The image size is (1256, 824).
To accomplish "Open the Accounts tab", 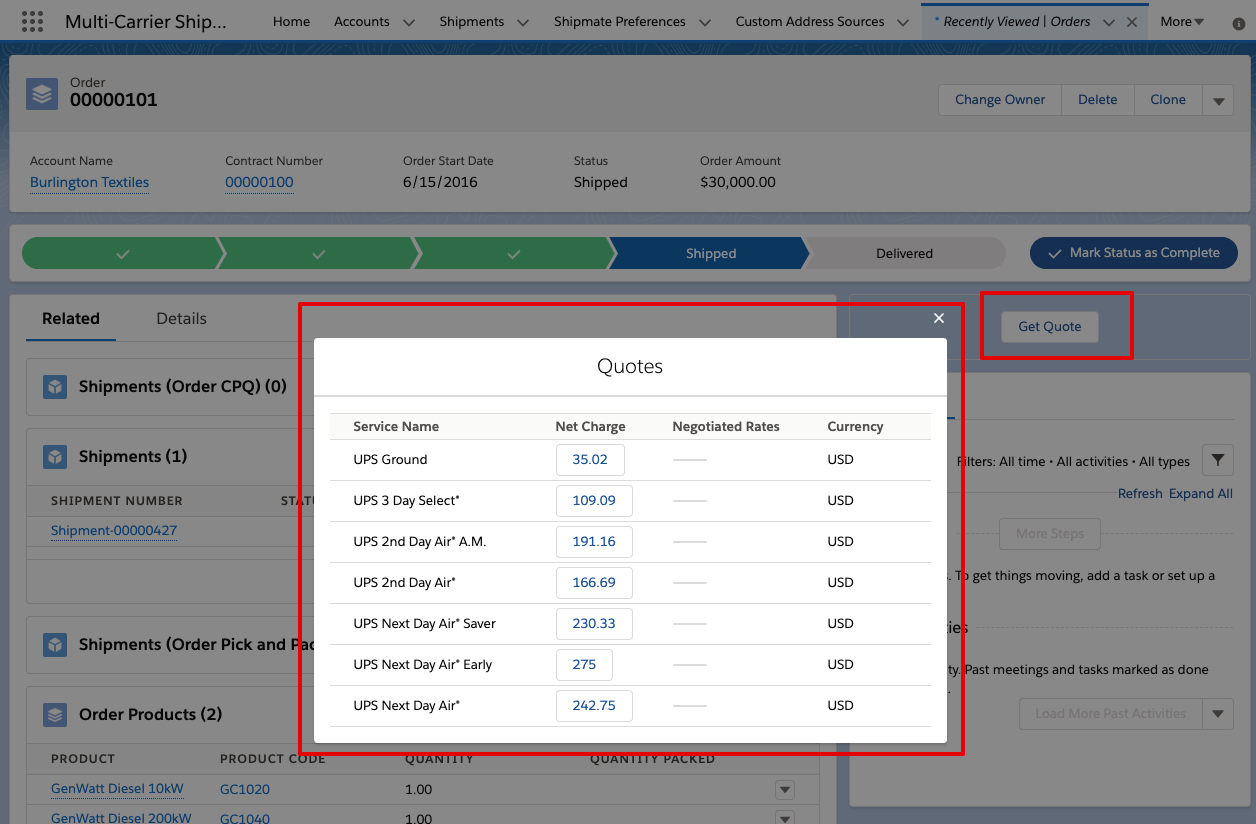I will [x=362, y=21].
